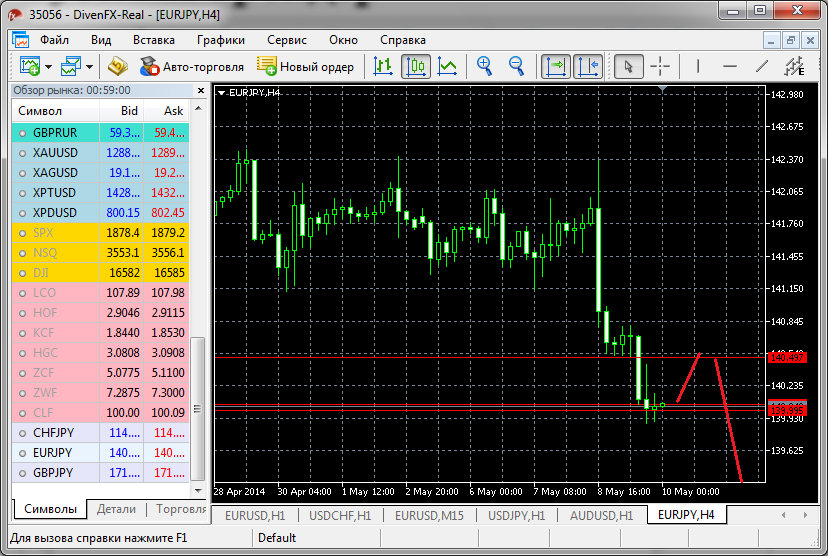Click chart tabs scroll right arrow
This screenshot has width=828, height=556.
point(805,515)
